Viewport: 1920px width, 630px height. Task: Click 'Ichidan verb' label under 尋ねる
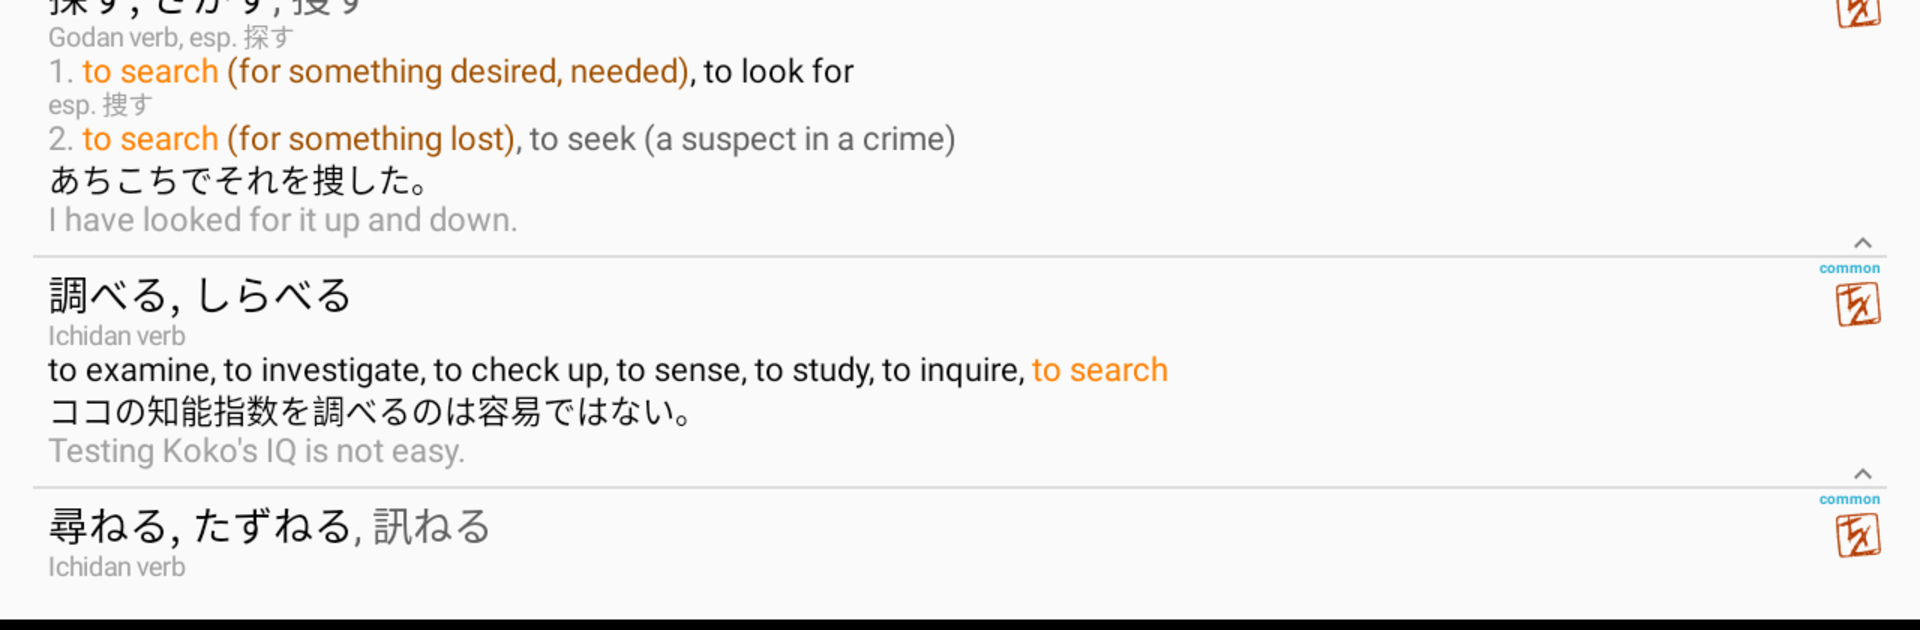point(117,567)
